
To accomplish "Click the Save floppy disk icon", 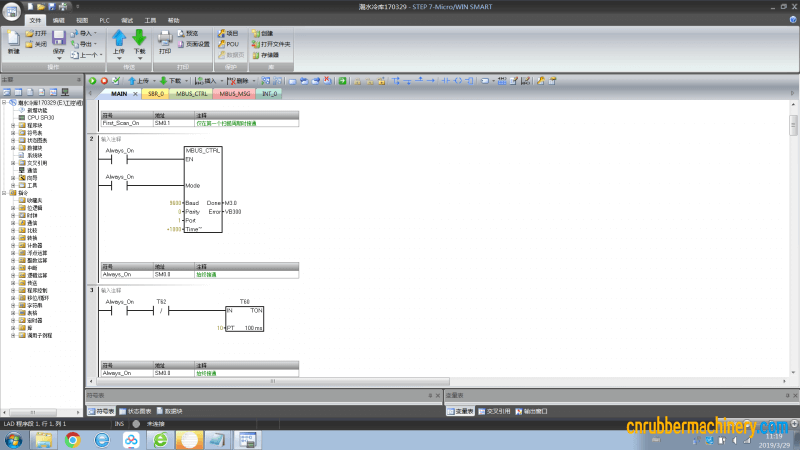I will [58, 38].
